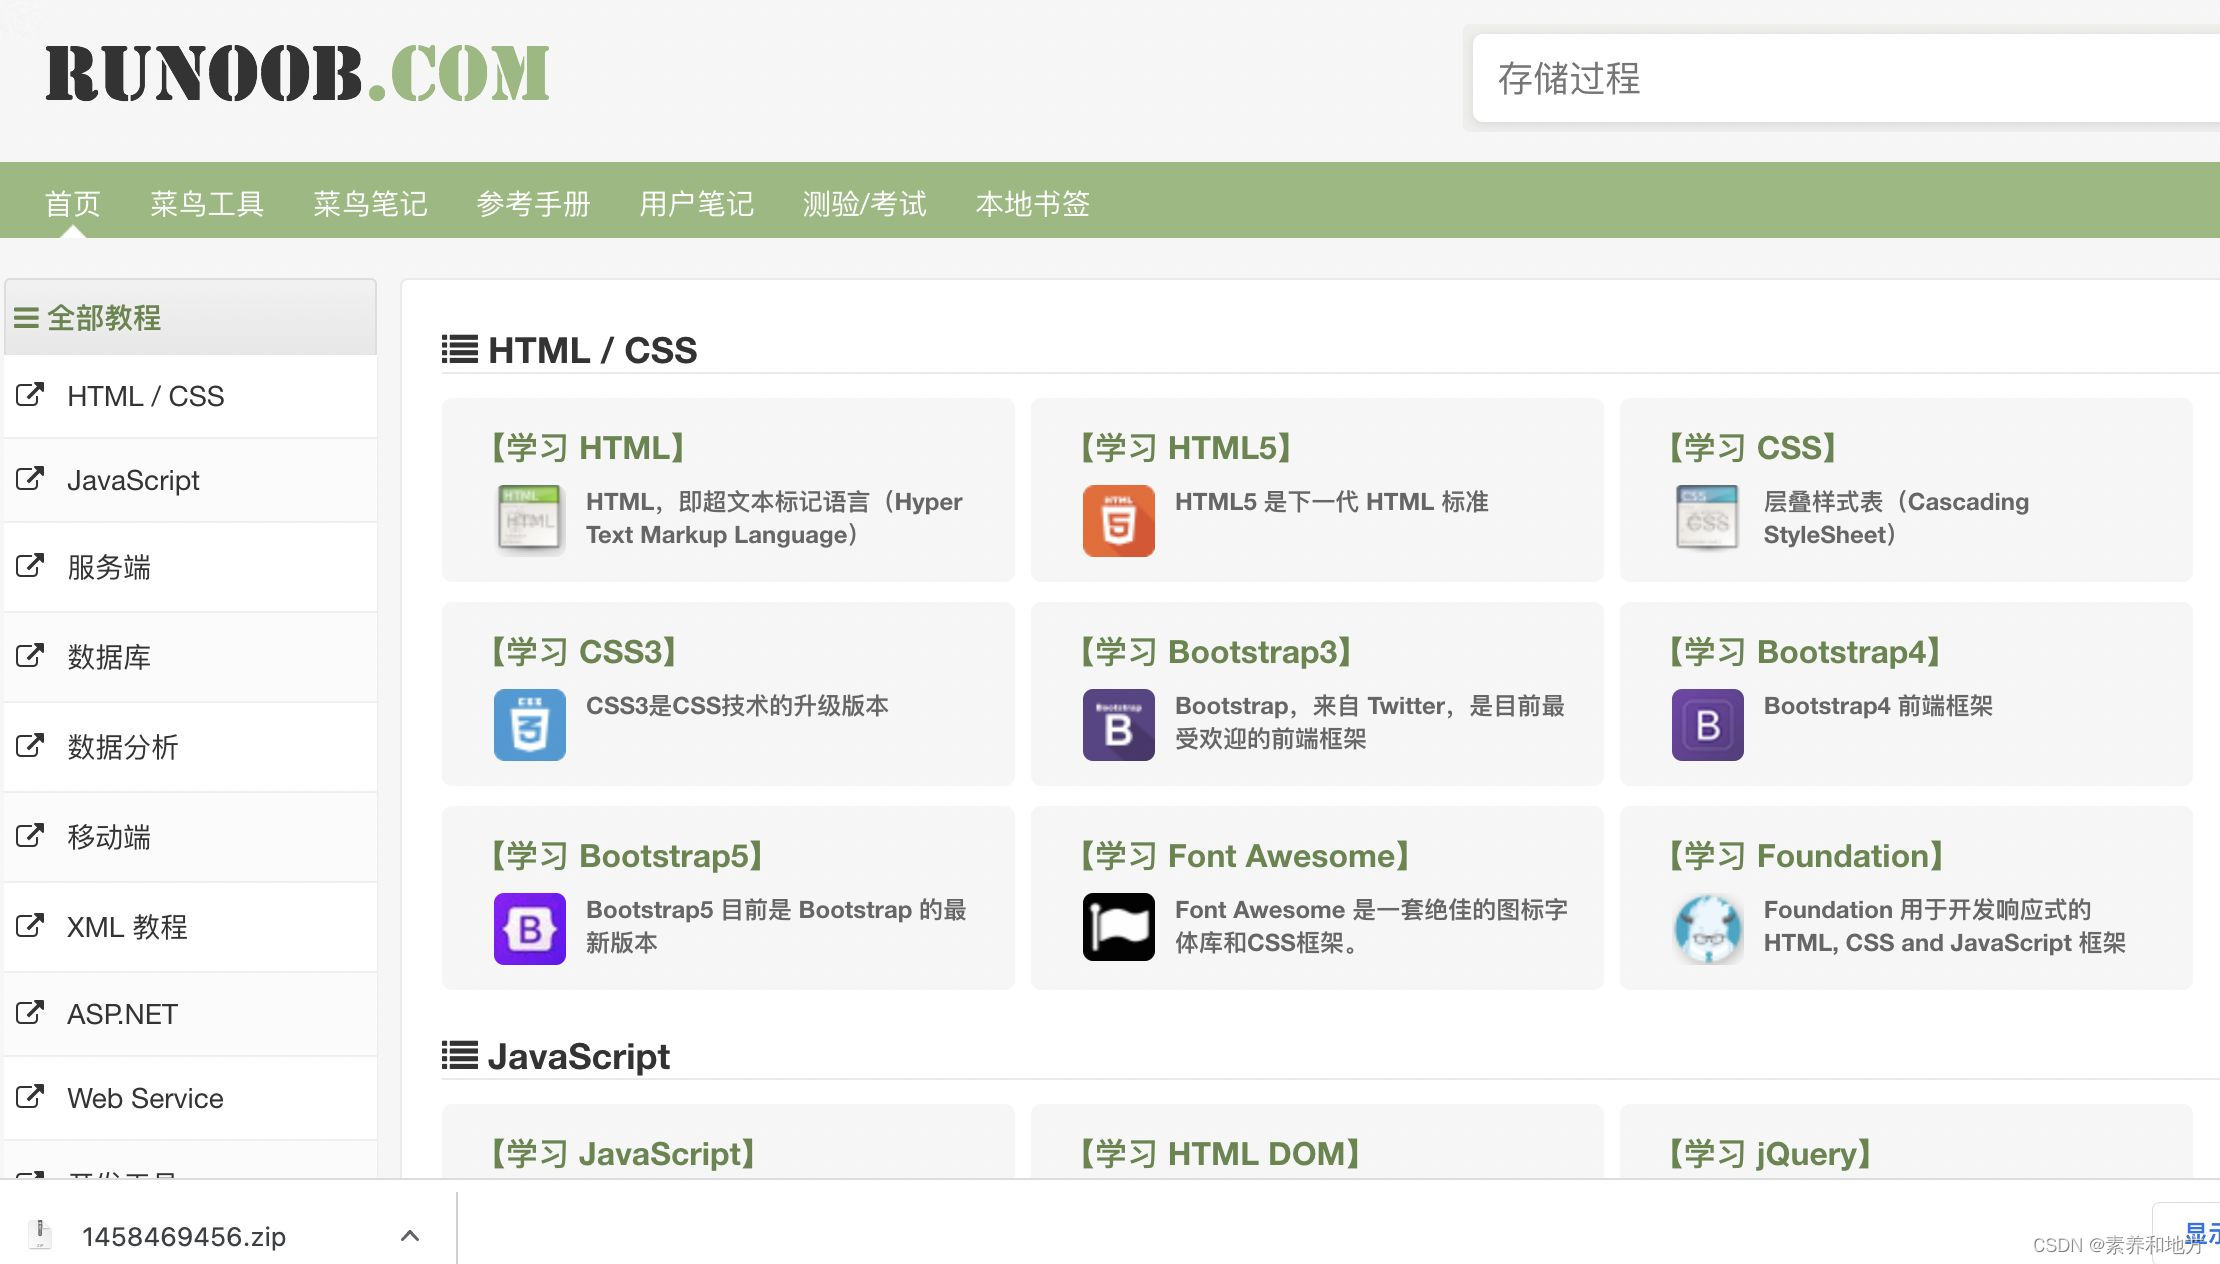Toggle the 全部教程 hamburger menu header

click(x=88, y=318)
